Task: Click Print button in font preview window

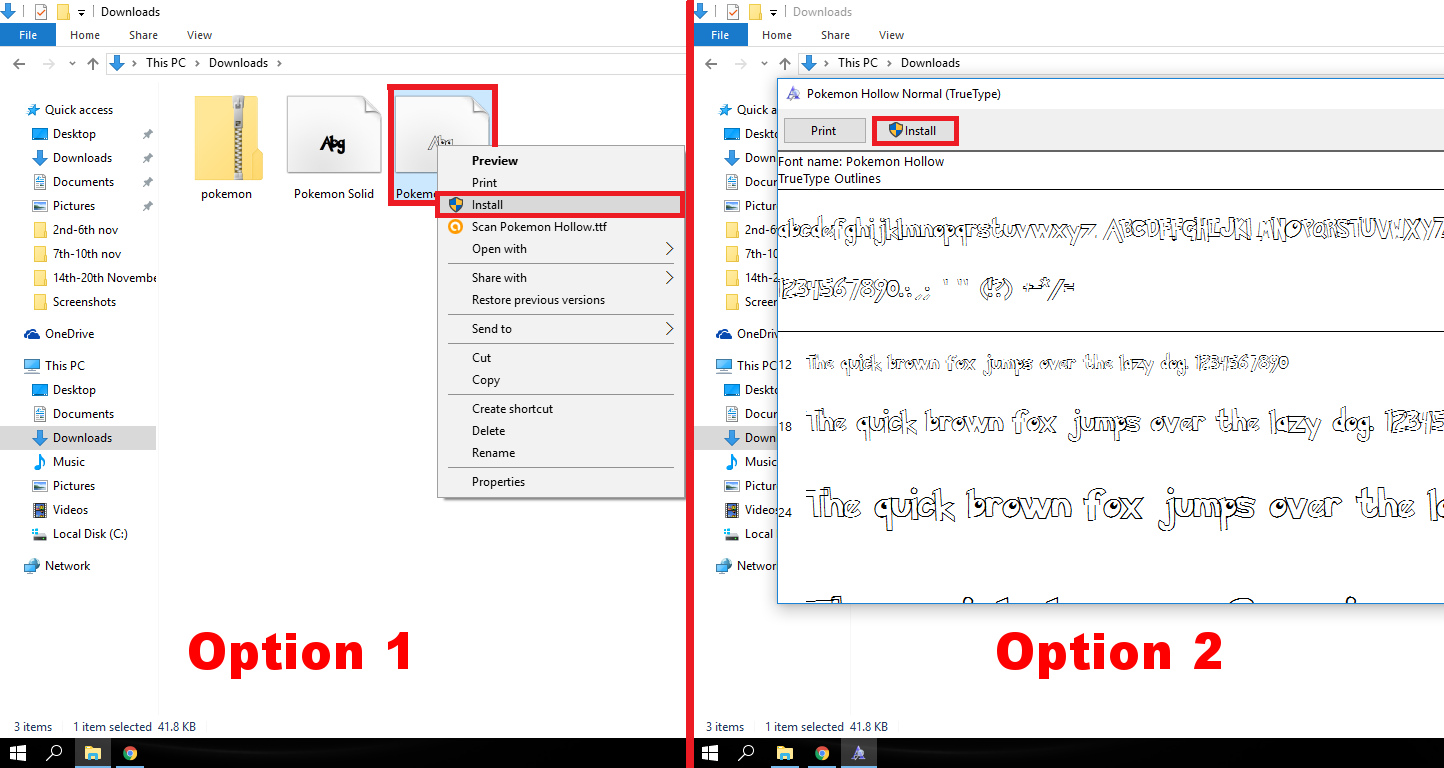Action: click(x=824, y=131)
